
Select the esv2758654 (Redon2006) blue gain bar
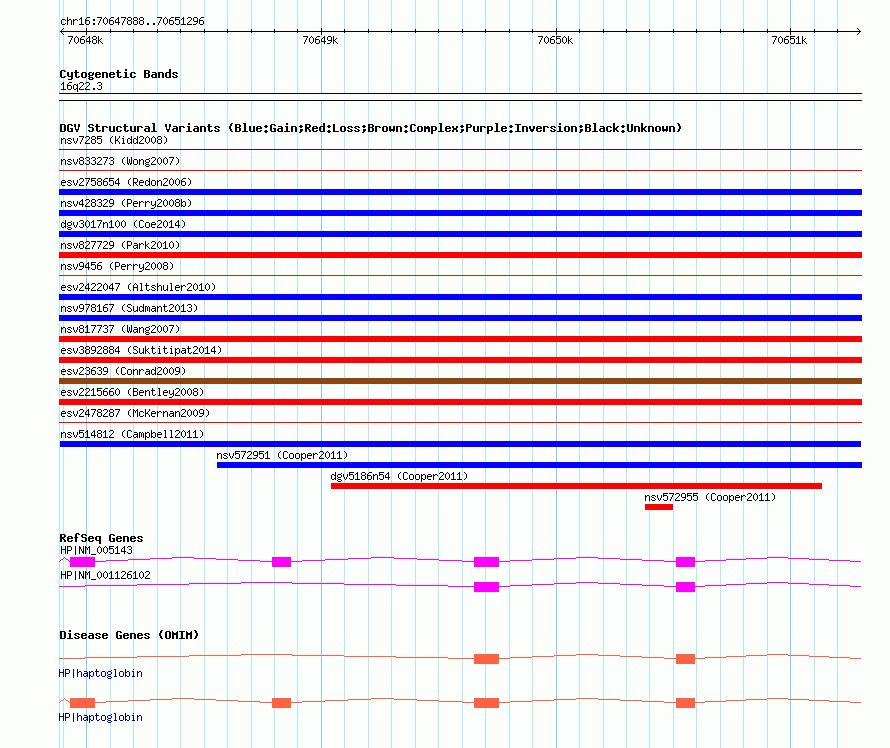point(460,192)
